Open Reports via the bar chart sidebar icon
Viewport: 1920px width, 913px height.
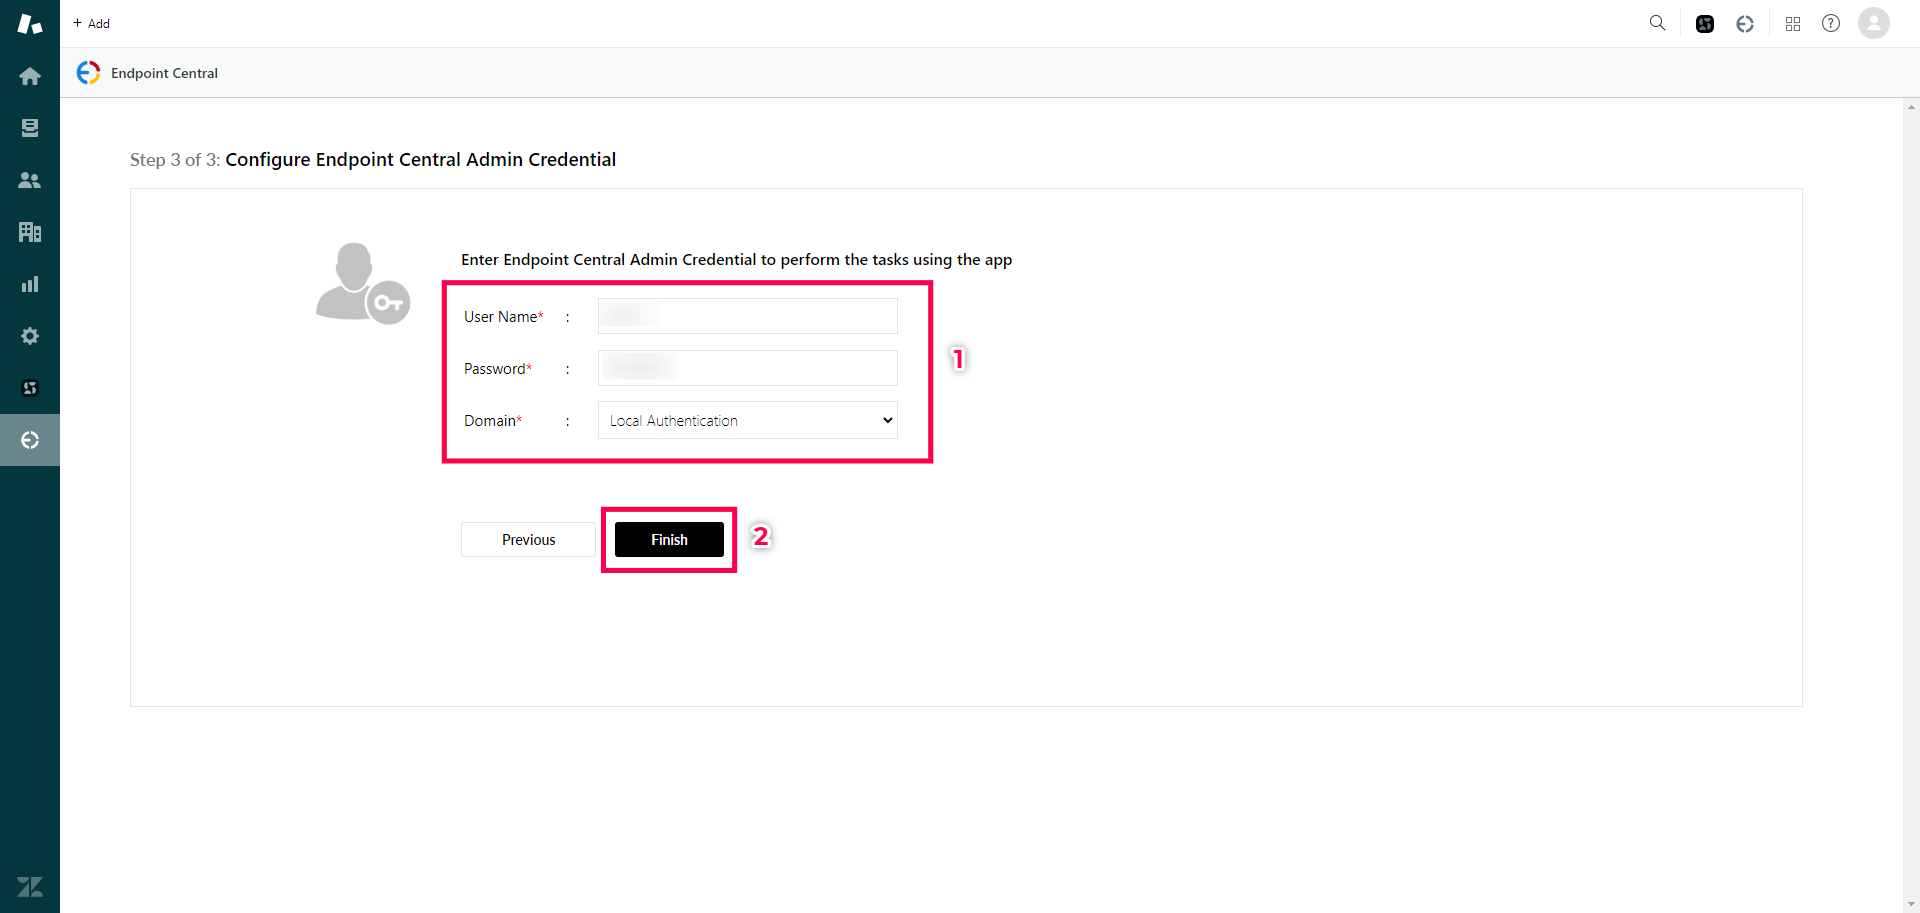(x=30, y=284)
